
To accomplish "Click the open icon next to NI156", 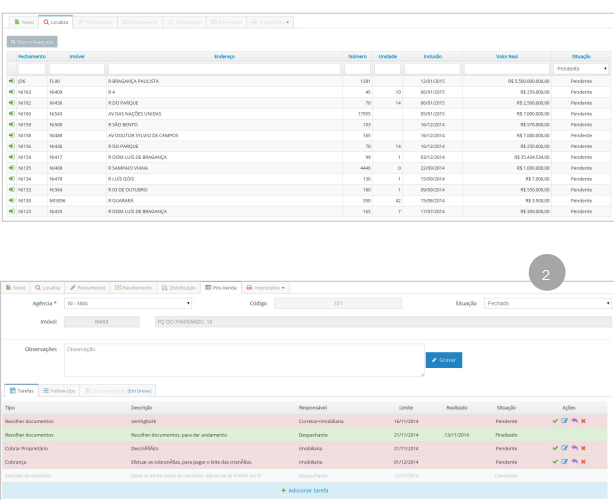I will coord(11,146).
